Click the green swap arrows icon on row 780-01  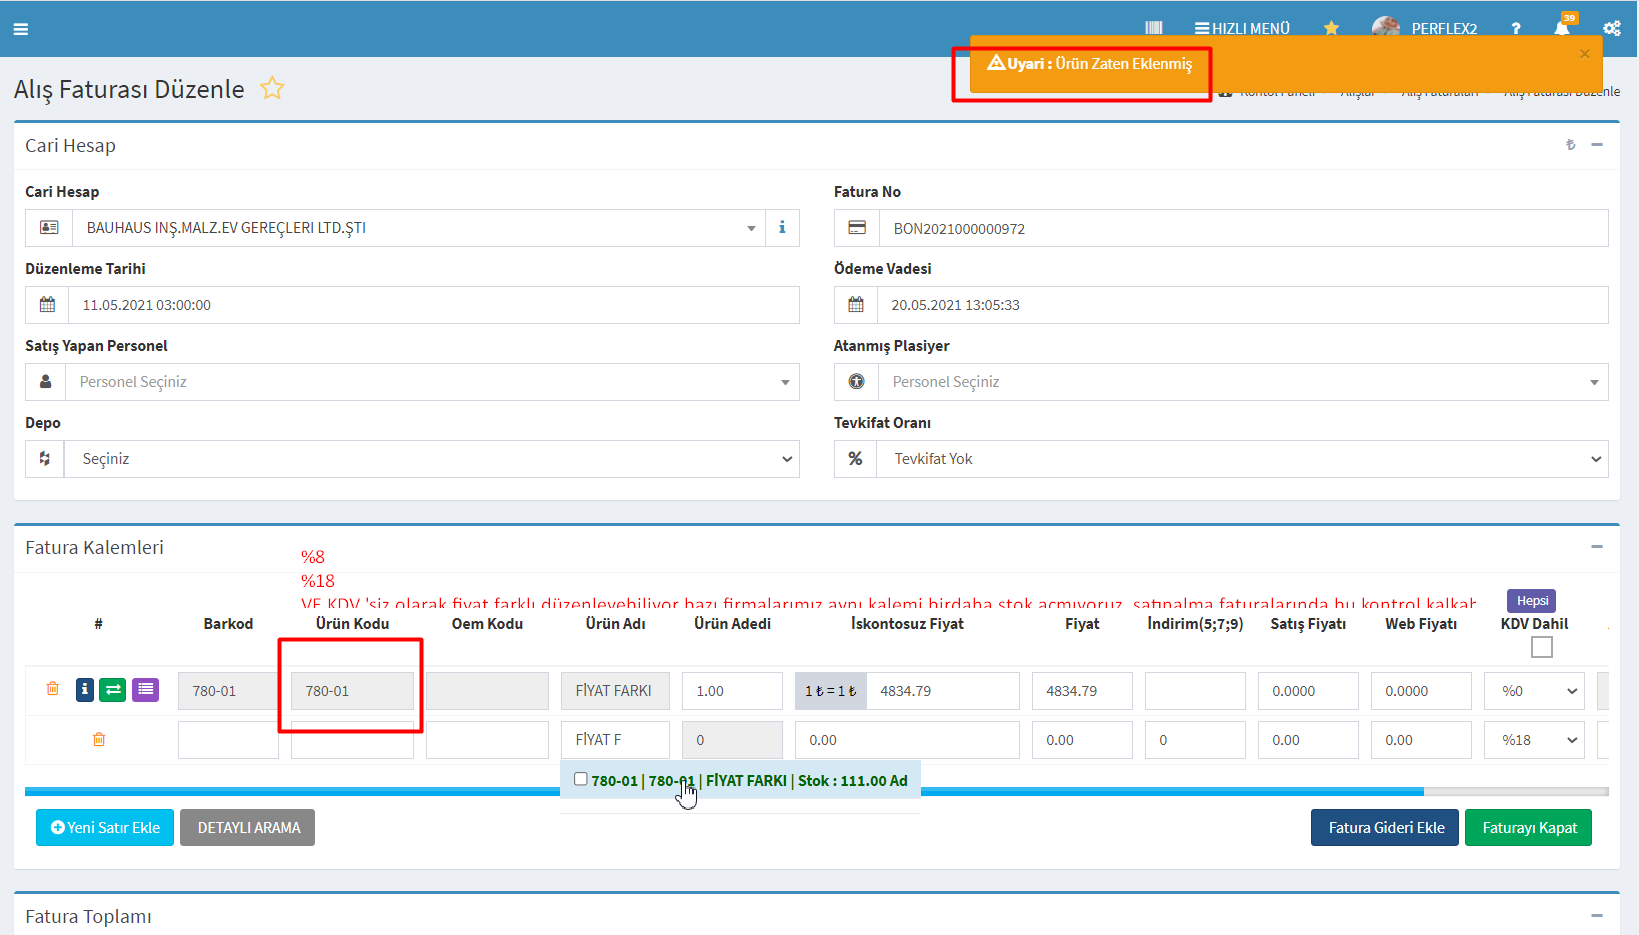[113, 689]
